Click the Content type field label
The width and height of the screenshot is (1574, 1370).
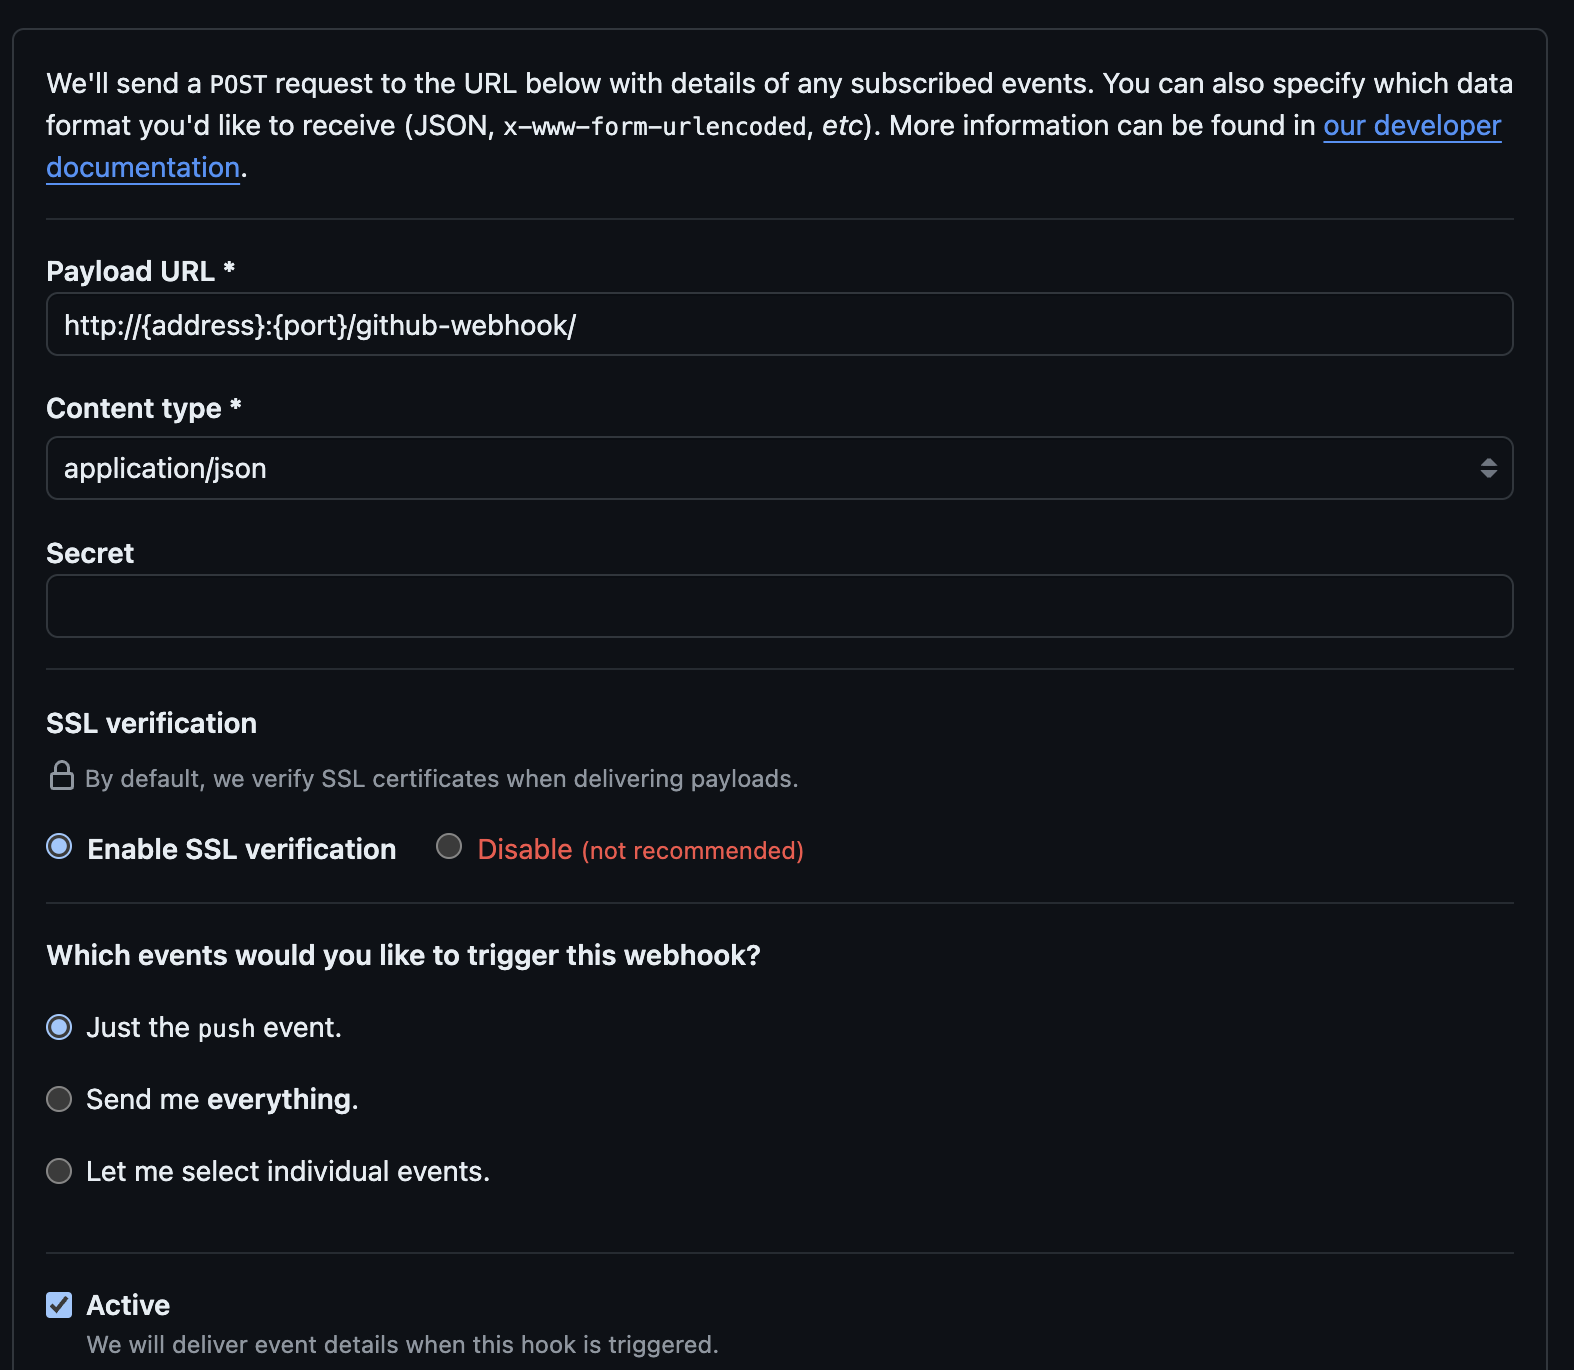(144, 408)
